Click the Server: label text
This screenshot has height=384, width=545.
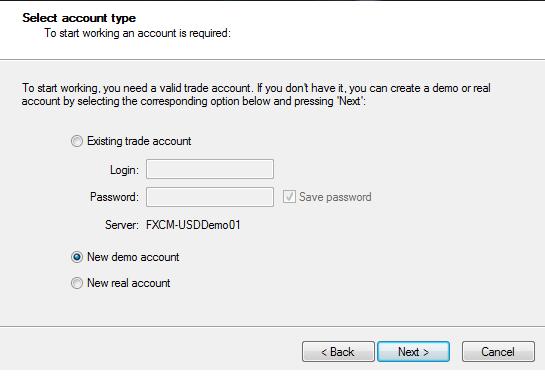pos(122,225)
